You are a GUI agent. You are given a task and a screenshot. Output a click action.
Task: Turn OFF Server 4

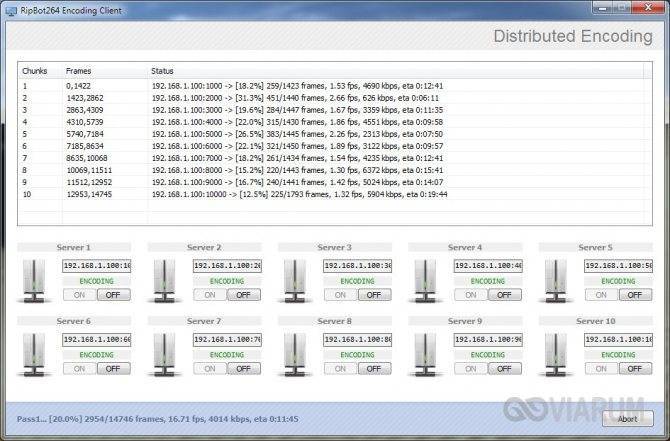(505, 295)
